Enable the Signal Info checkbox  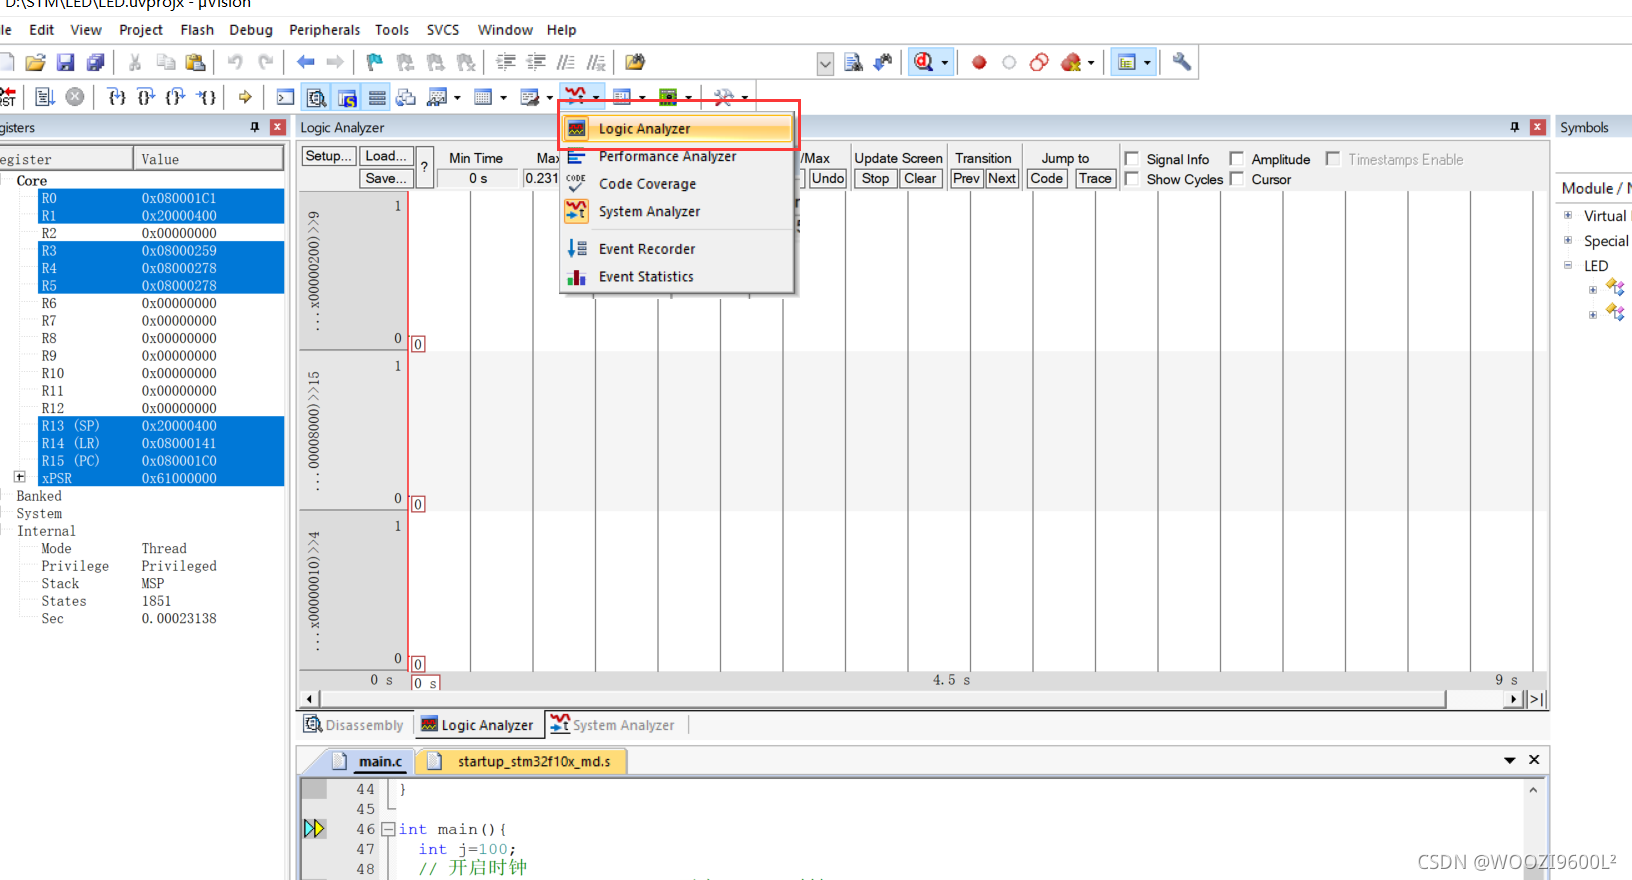pyautogui.click(x=1132, y=159)
